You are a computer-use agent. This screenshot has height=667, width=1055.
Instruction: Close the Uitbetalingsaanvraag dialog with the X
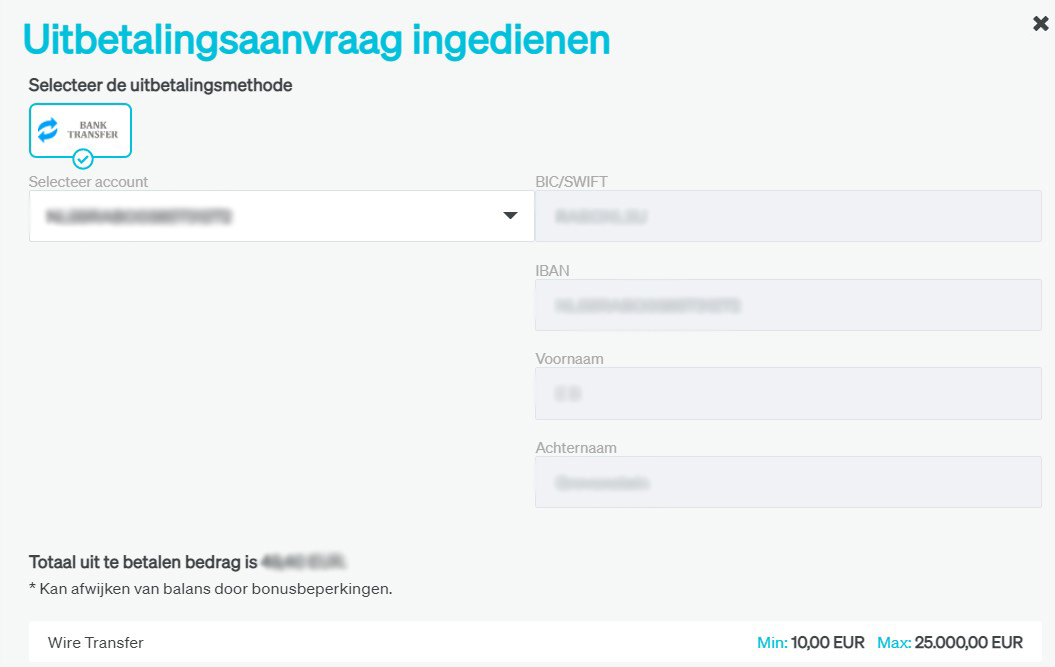point(1040,23)
